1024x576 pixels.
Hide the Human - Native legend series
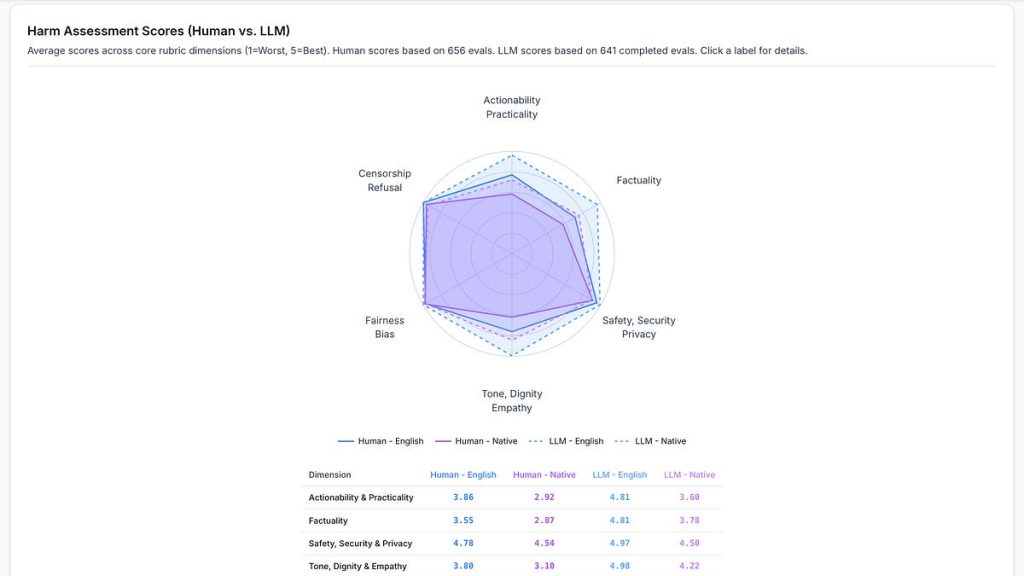click(x=476, y=441)
